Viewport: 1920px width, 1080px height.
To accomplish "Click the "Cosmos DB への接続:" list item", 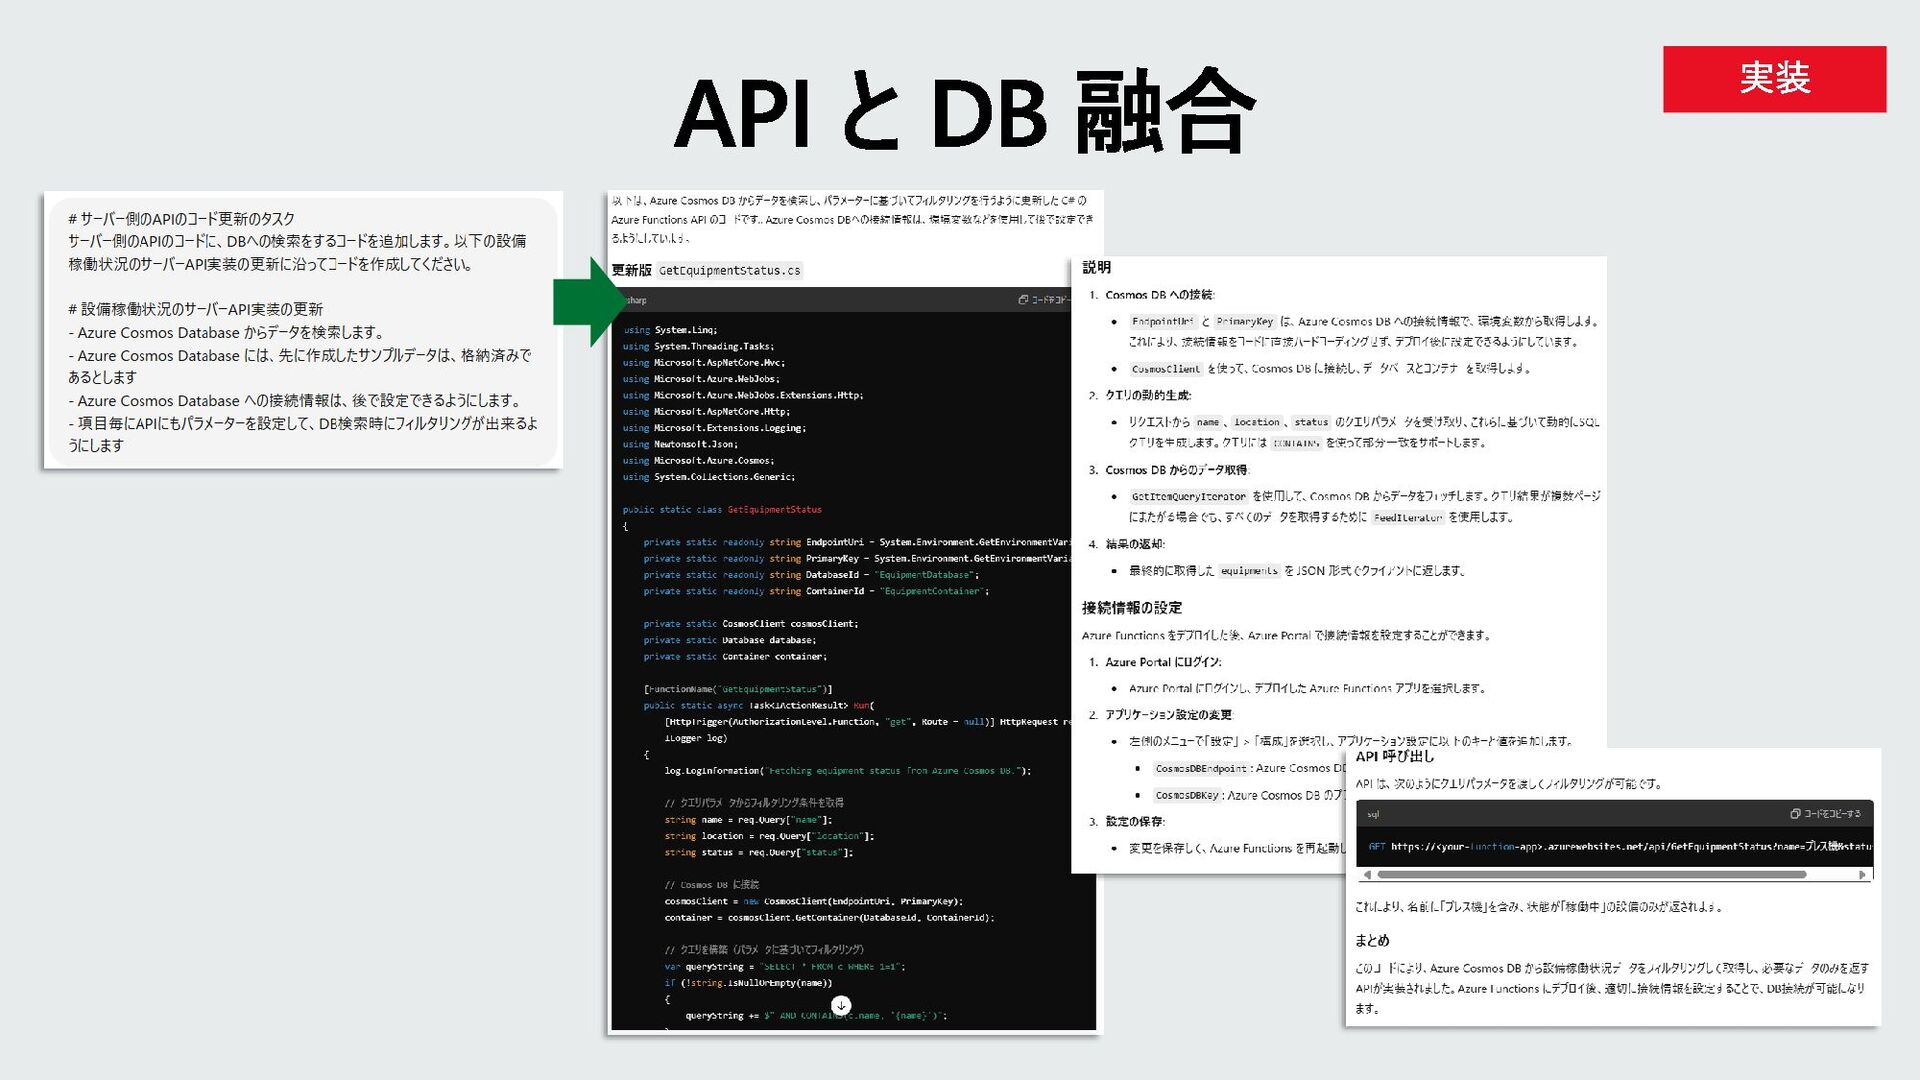I will pos(1159,295).
